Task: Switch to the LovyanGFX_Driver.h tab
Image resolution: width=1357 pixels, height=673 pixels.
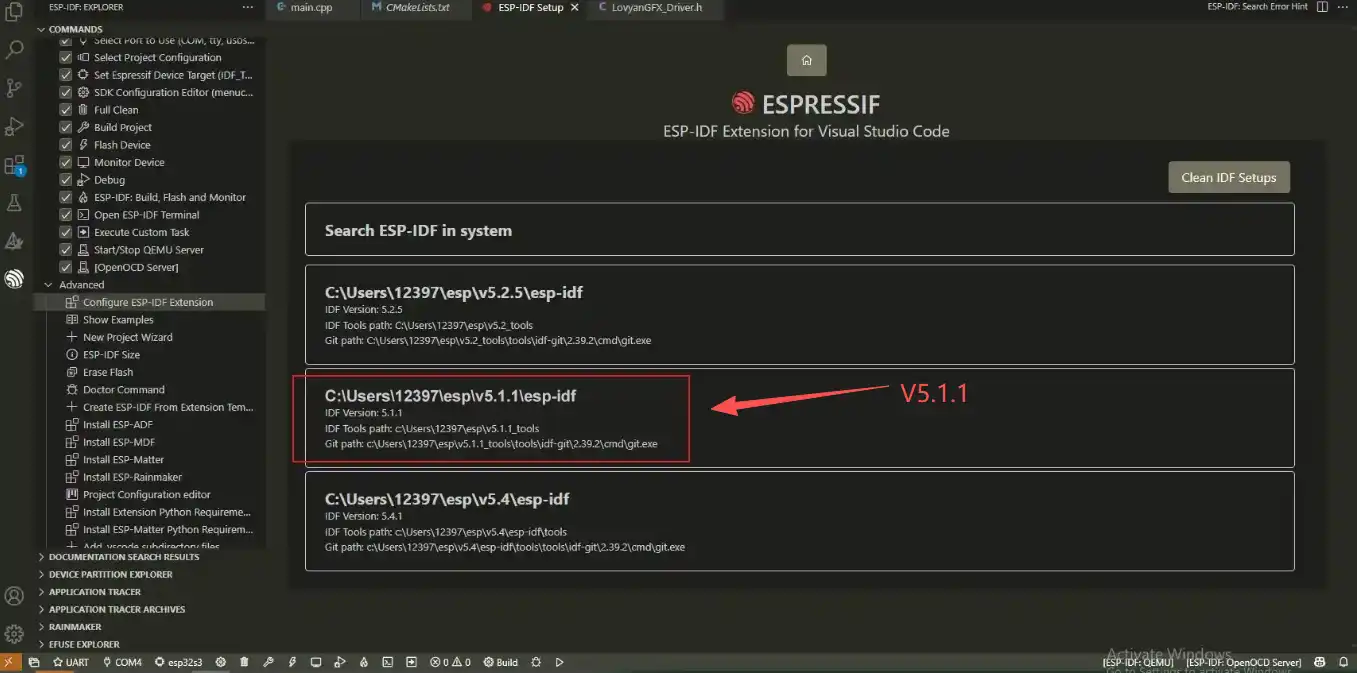Action: (x=656, y=7)
